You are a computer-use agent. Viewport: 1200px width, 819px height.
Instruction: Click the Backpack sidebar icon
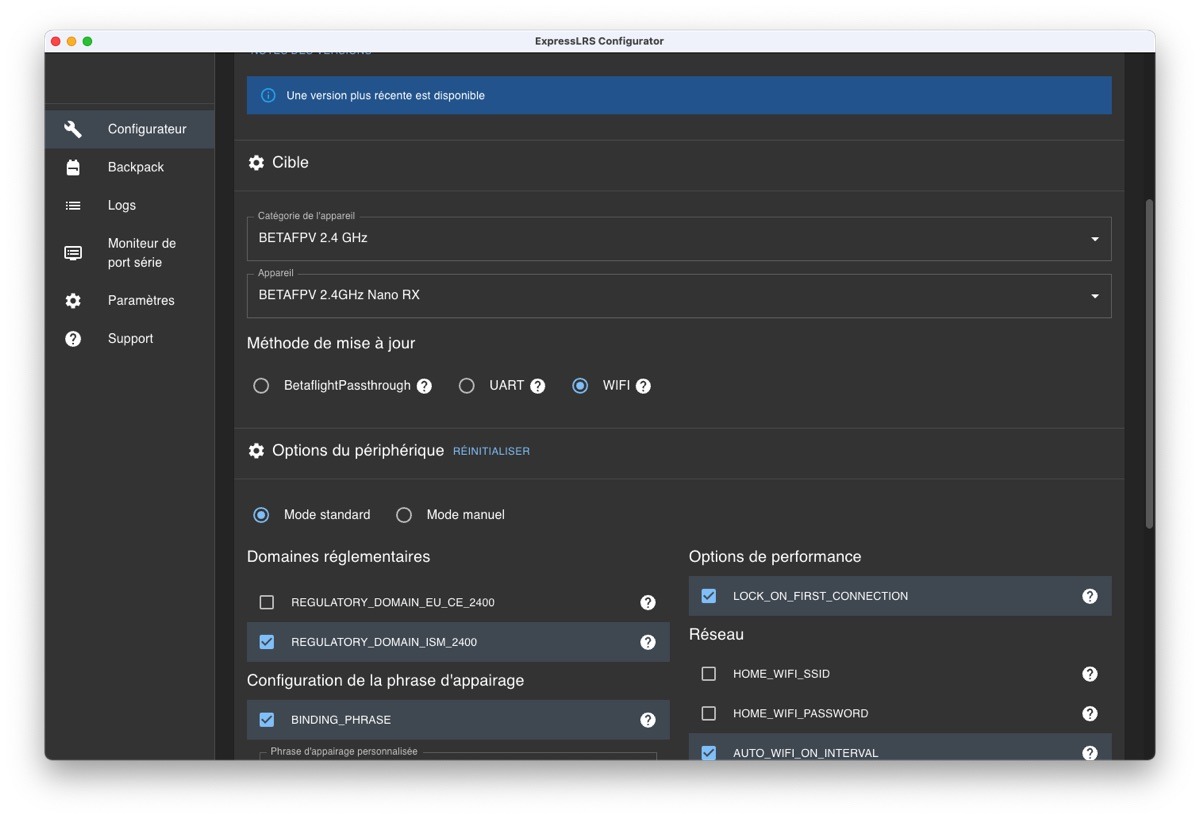click(73, 167)
